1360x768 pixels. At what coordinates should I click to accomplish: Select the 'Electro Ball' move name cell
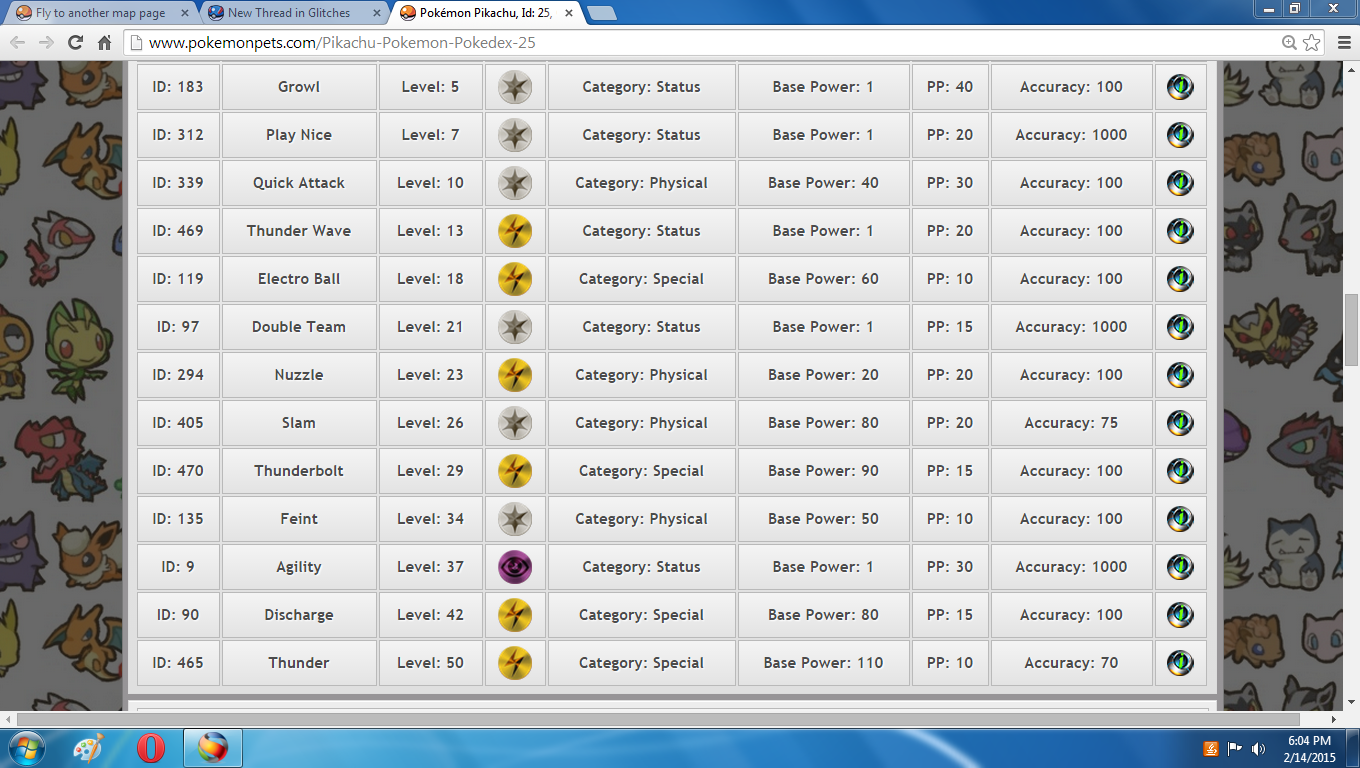pos(299,279)
